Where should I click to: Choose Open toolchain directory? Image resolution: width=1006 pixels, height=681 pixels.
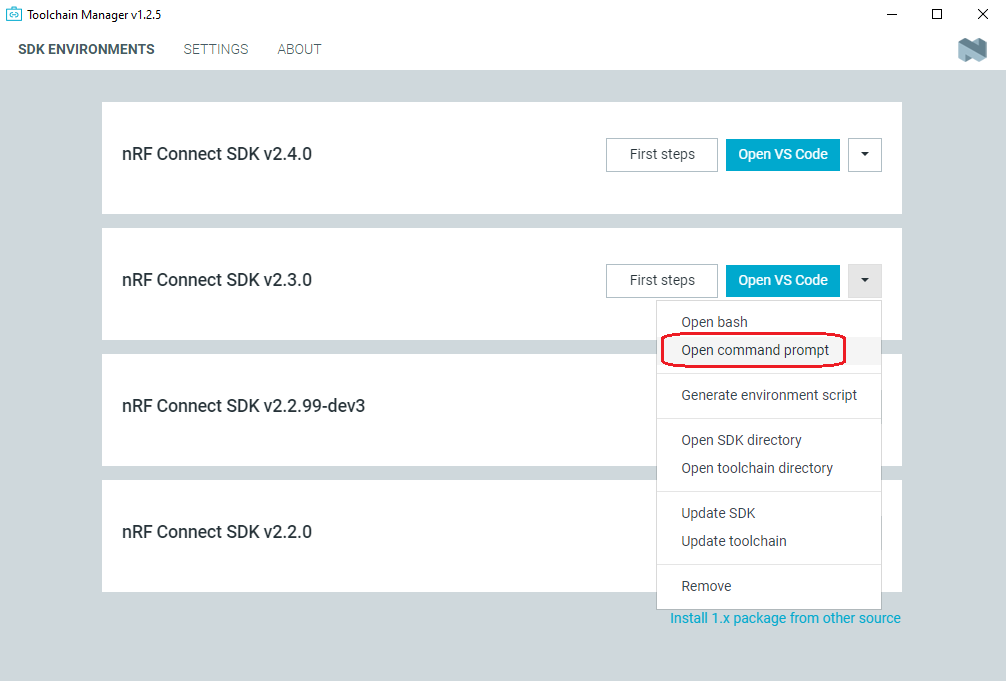769,469
